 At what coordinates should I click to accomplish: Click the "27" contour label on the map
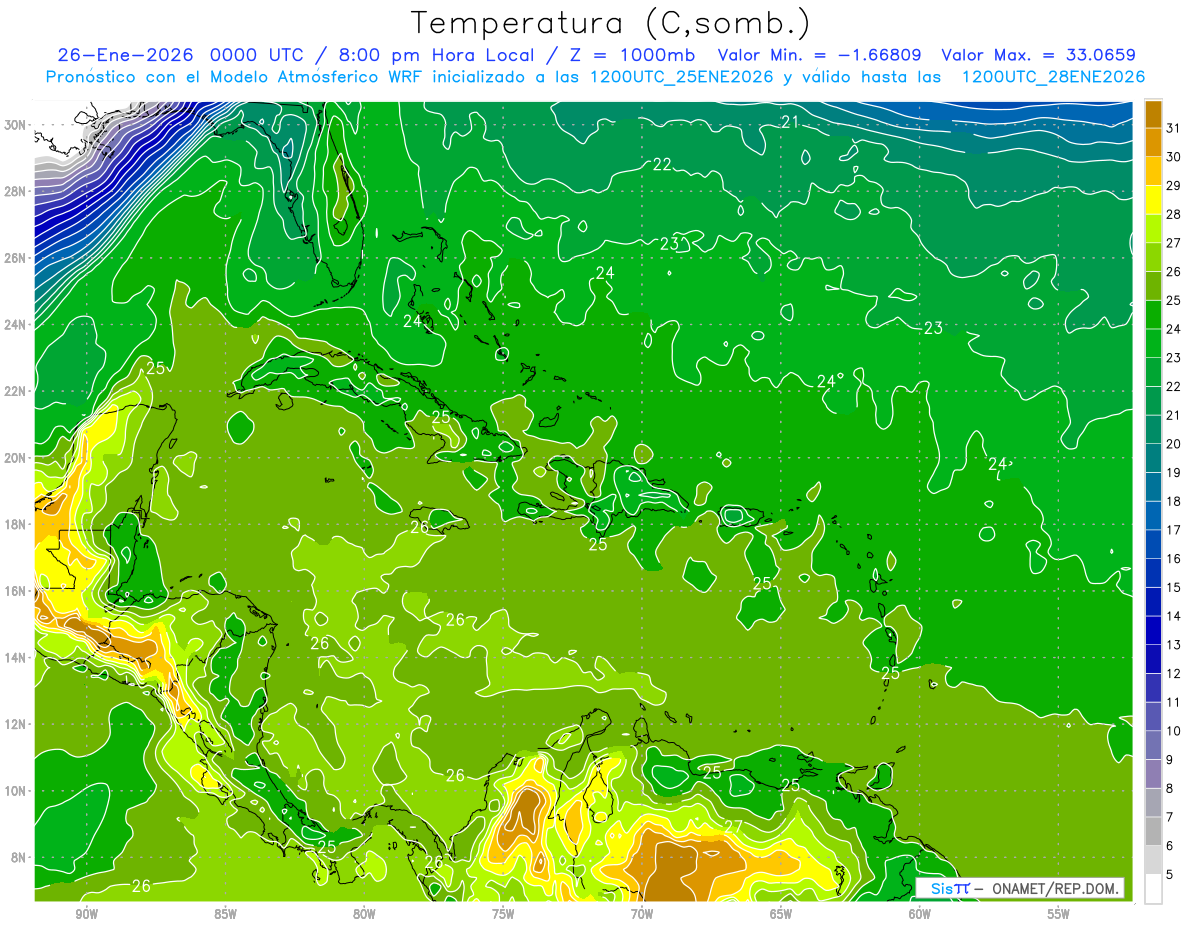[x=733, y=827]
